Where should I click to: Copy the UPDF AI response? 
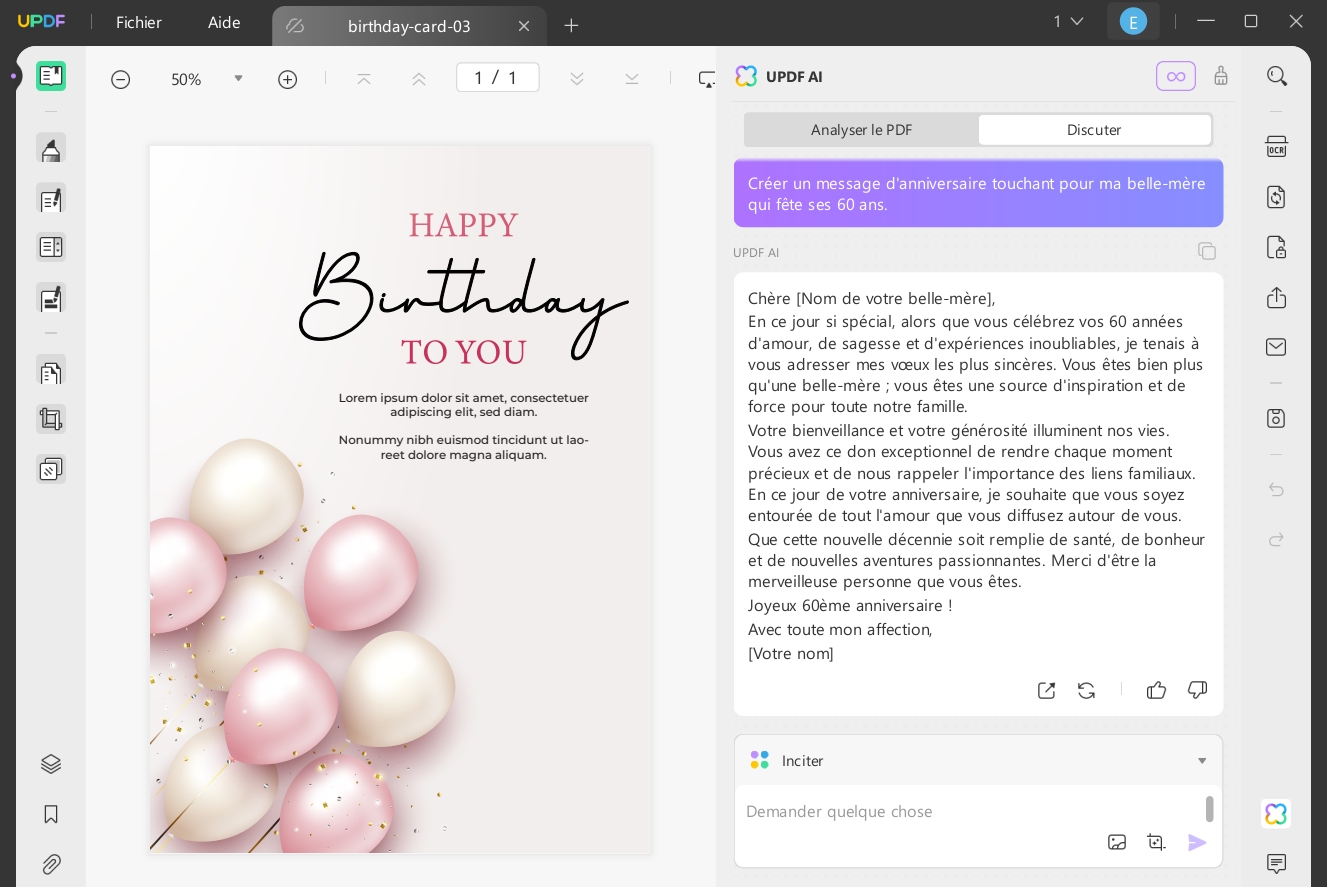coord(1207,251)
